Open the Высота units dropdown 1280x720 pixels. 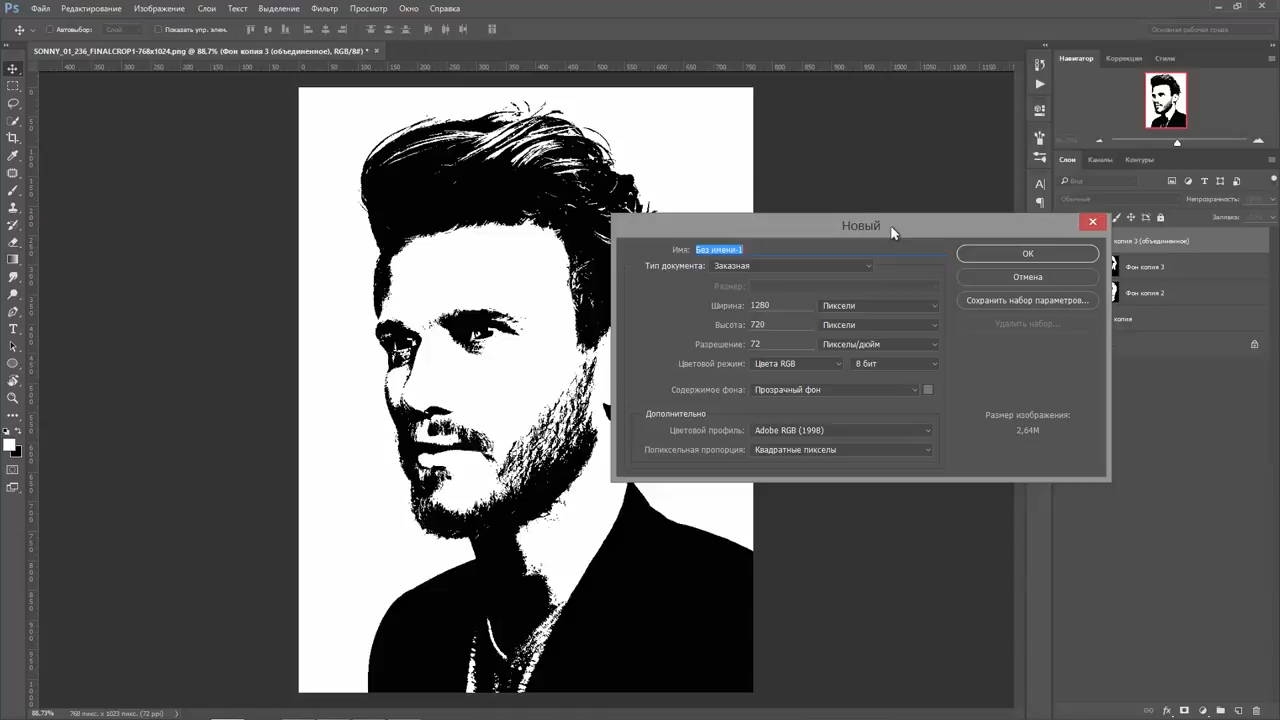pos(879,325)
